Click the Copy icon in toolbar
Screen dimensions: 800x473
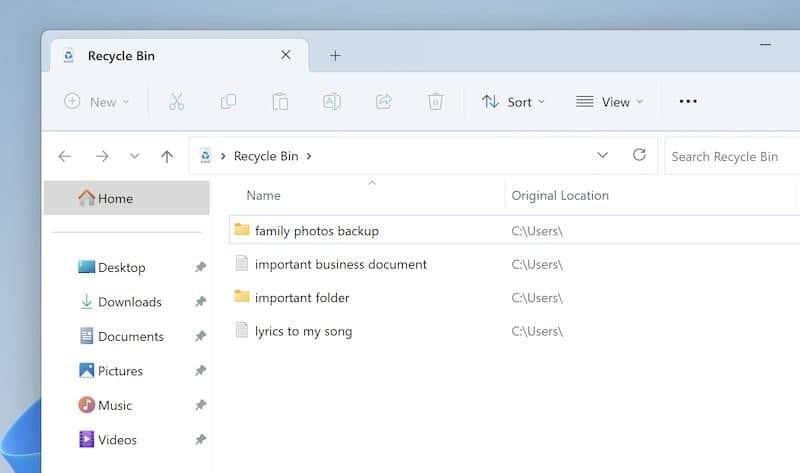tap(228, 102)
